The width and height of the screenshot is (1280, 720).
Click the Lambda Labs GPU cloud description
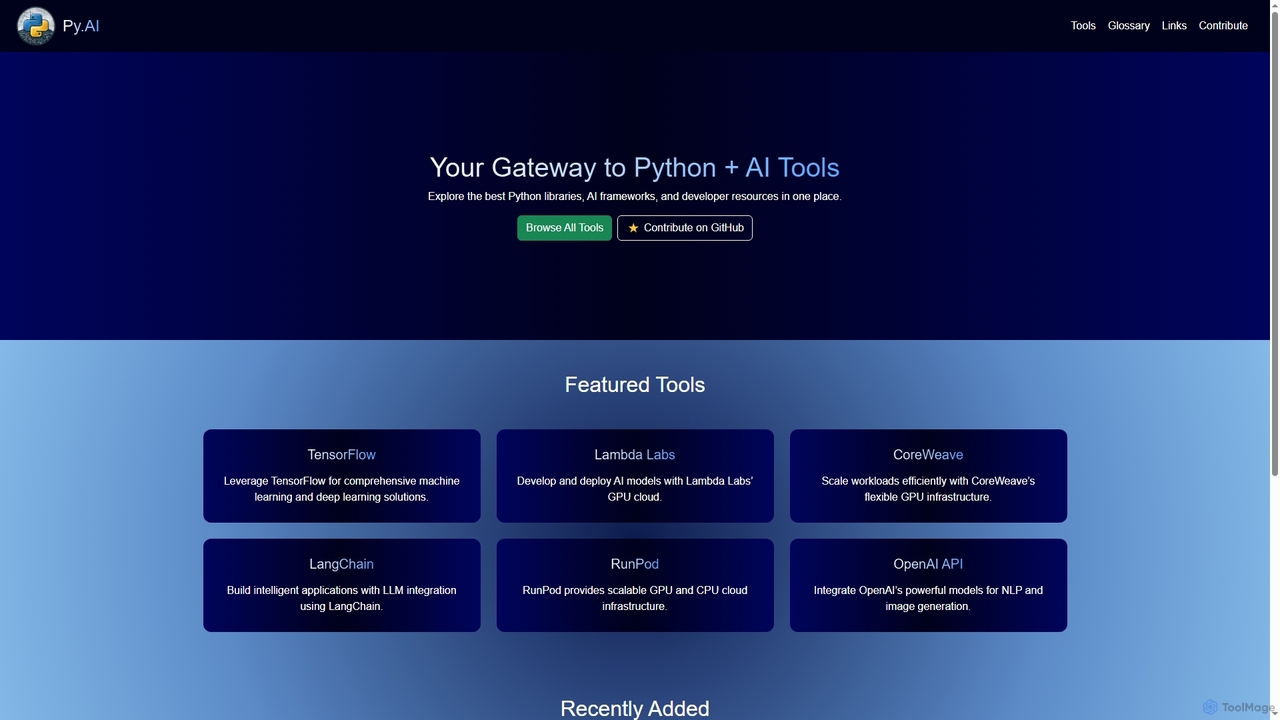click(635, 489)
